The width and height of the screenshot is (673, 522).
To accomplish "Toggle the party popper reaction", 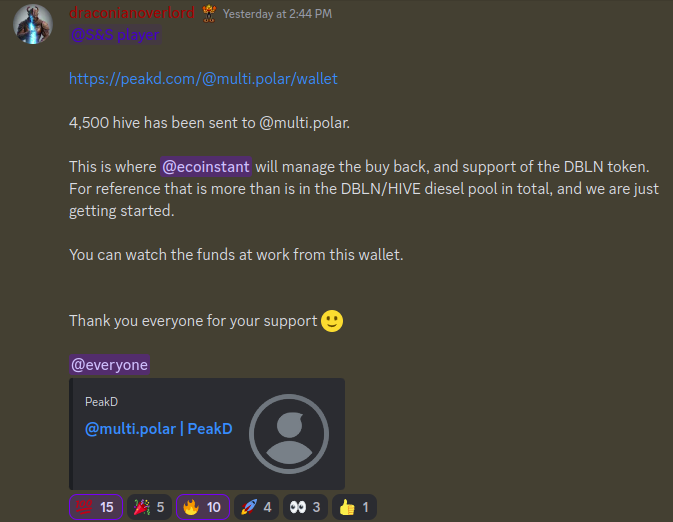I will [x=149, y=507].
